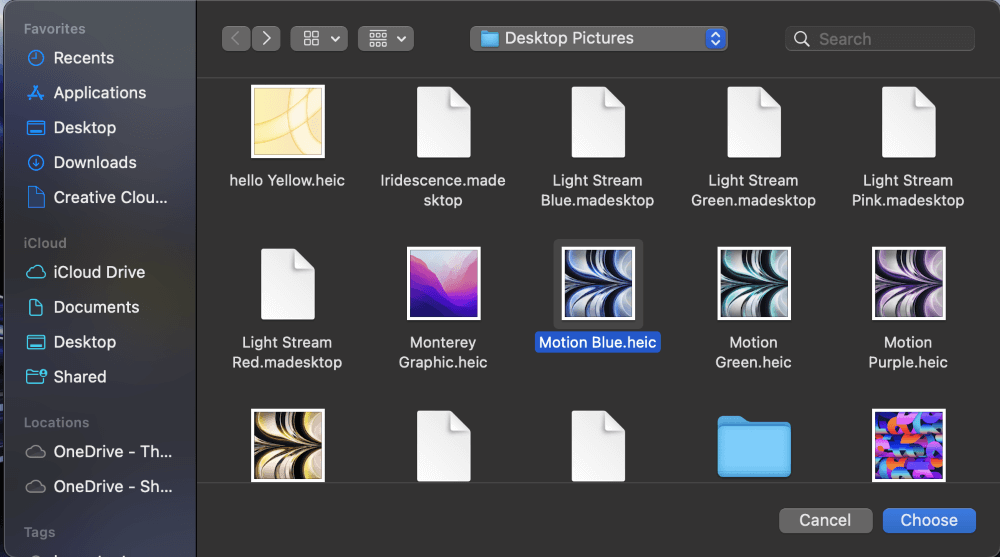Select the Iridescence.madesktop file
This screenshot has width=1000, height=557.
coord(443,121)
